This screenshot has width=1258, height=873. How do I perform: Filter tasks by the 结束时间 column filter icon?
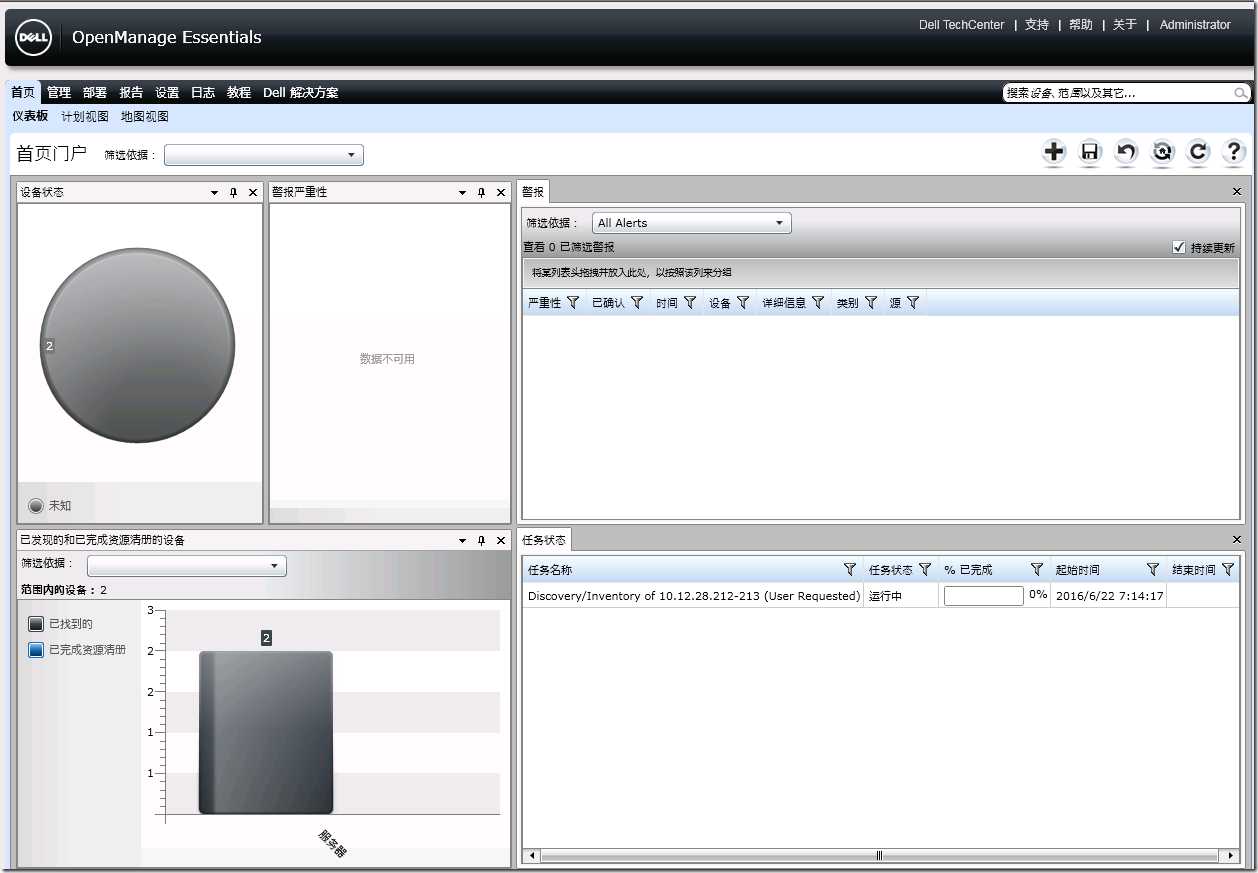point(1228,569)
